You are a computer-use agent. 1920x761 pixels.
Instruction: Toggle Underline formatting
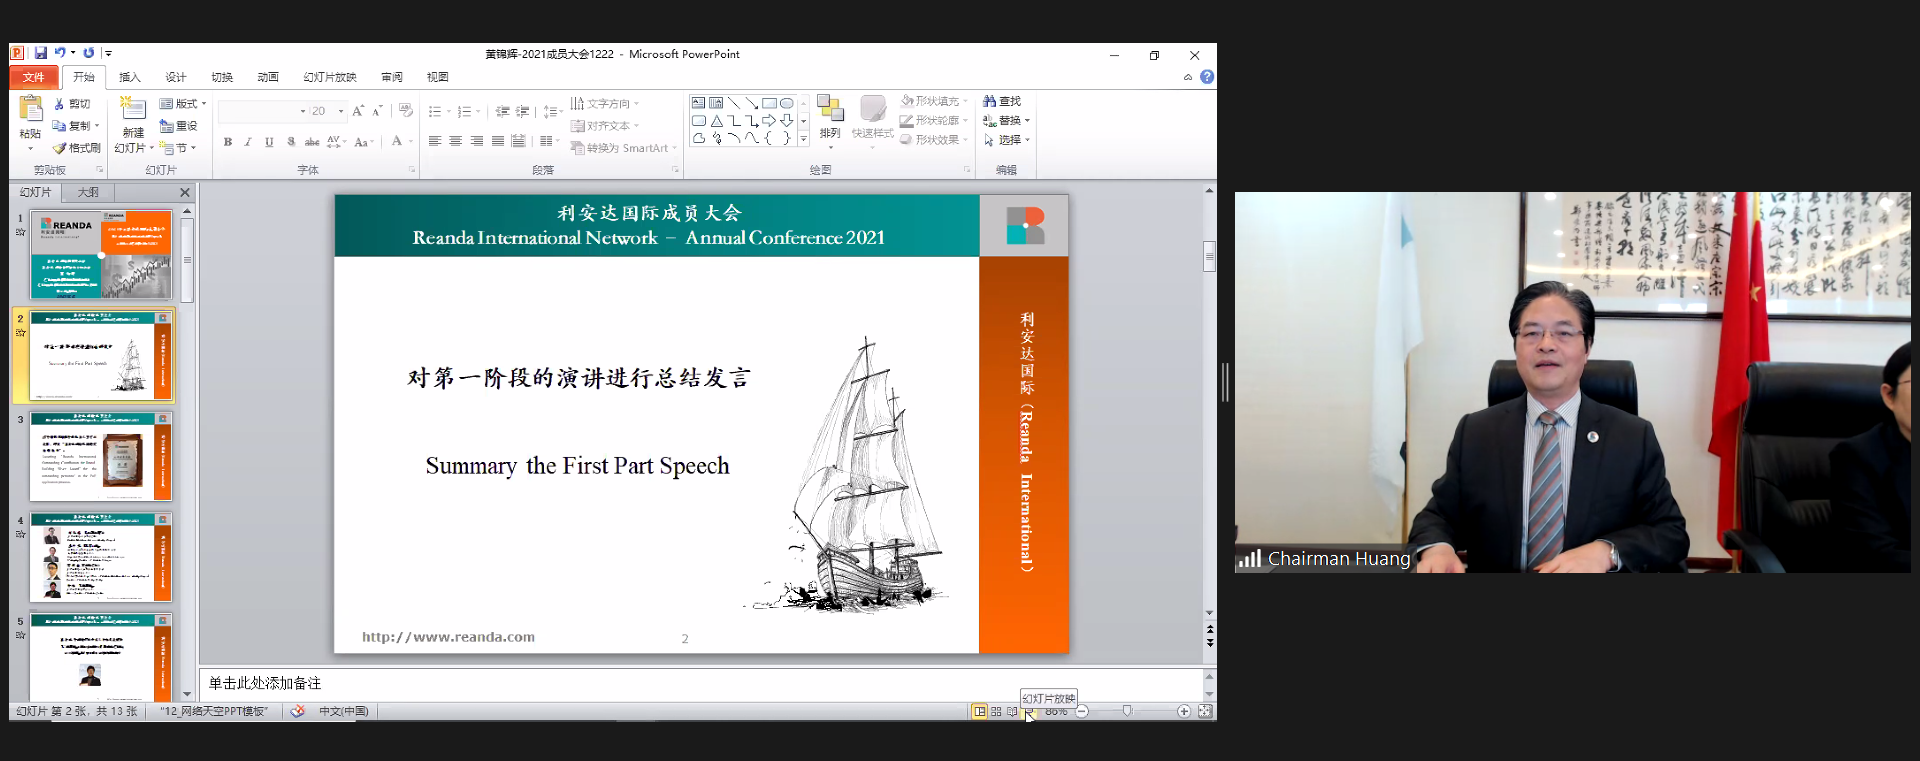click(x=269, y=142)
